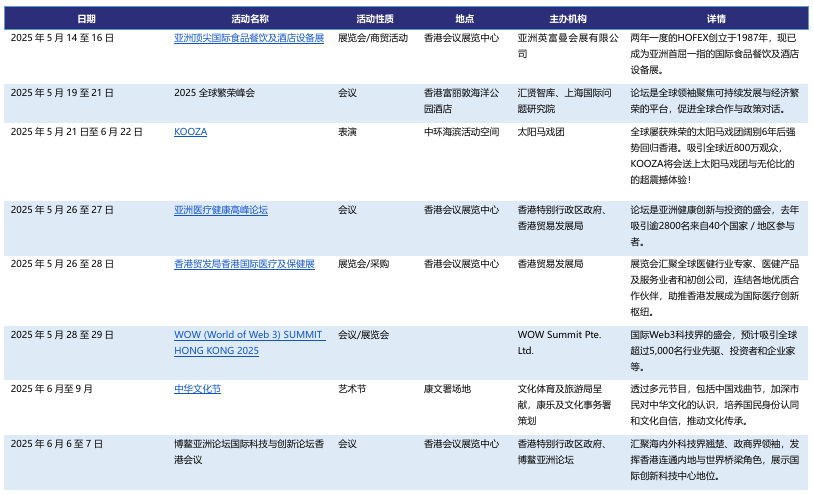
Task: Select the date 2025年6月6至7日
Action: pyautogui.click(x=57, y=444)
